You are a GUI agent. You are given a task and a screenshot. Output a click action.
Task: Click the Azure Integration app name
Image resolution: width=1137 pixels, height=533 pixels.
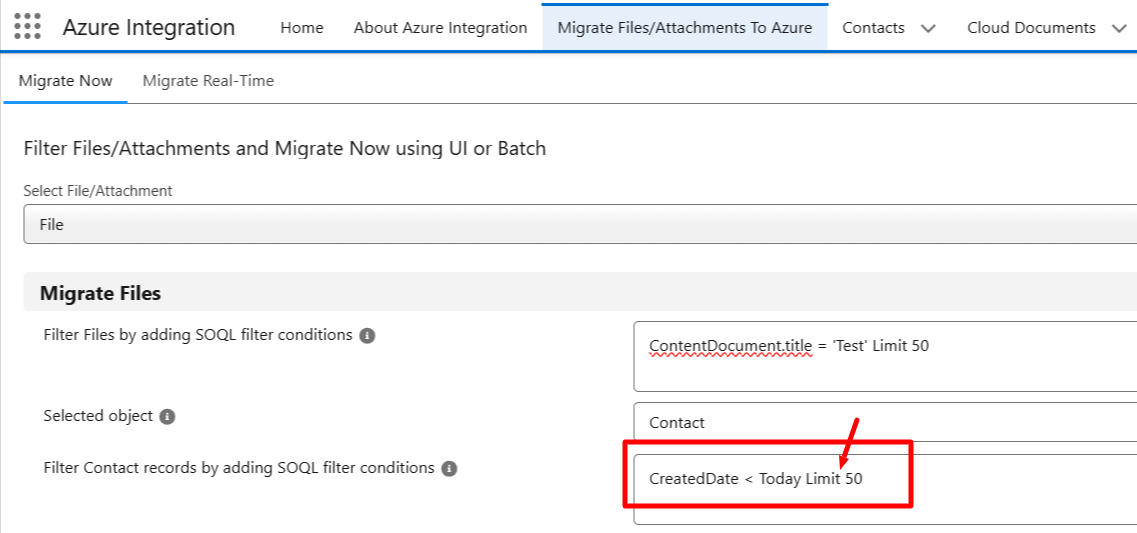149,28
